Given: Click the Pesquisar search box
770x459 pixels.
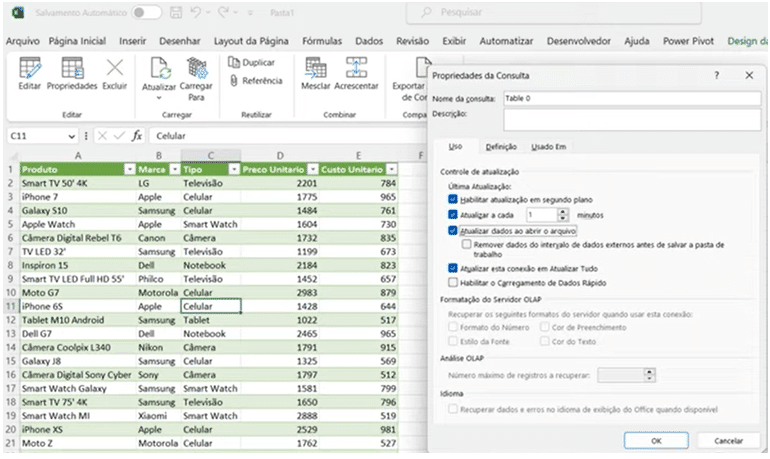Looking at the screenshot, I should point(553,12).
